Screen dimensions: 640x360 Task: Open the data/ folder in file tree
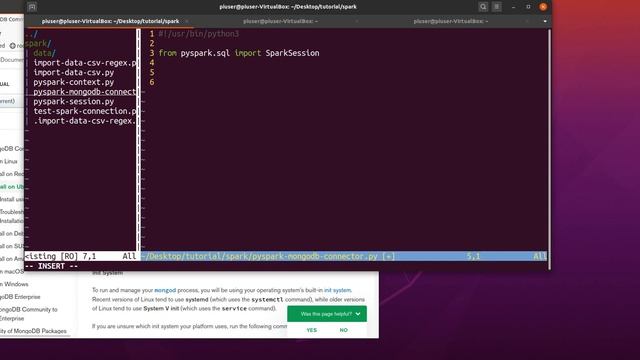coord(44,53)
